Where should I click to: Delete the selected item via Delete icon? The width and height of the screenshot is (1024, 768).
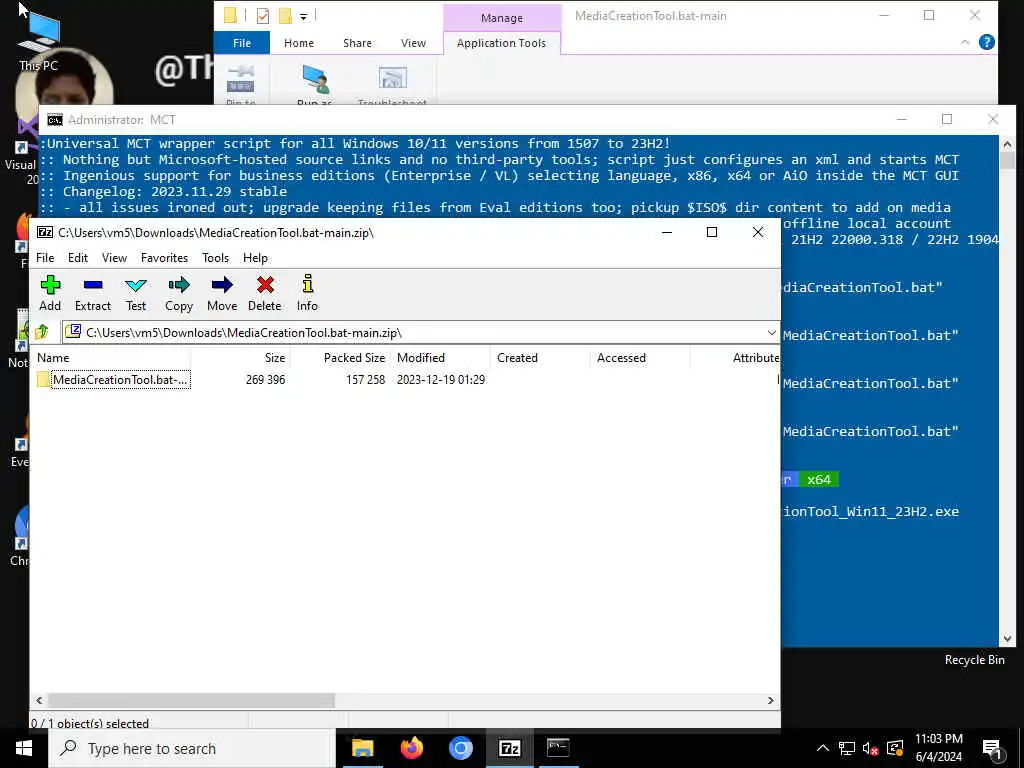(x=264, y=293)
